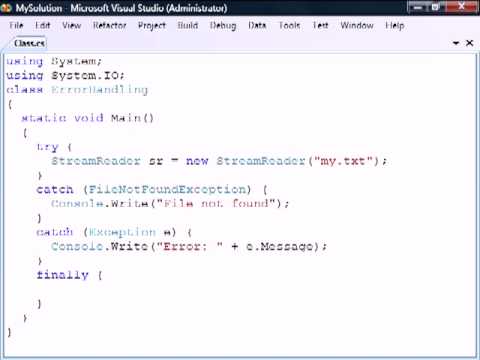Open the Window menu
Viewport: 480px width, 360px height.
click(357, 25)
